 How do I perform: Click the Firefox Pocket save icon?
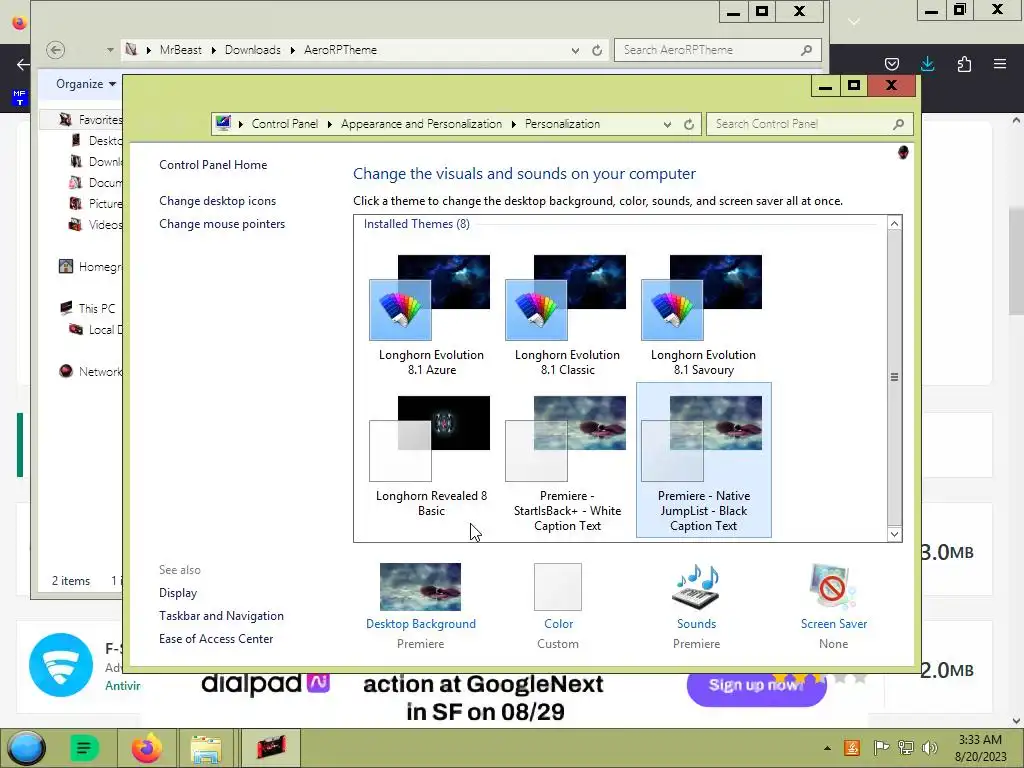(x=891, y=63)
